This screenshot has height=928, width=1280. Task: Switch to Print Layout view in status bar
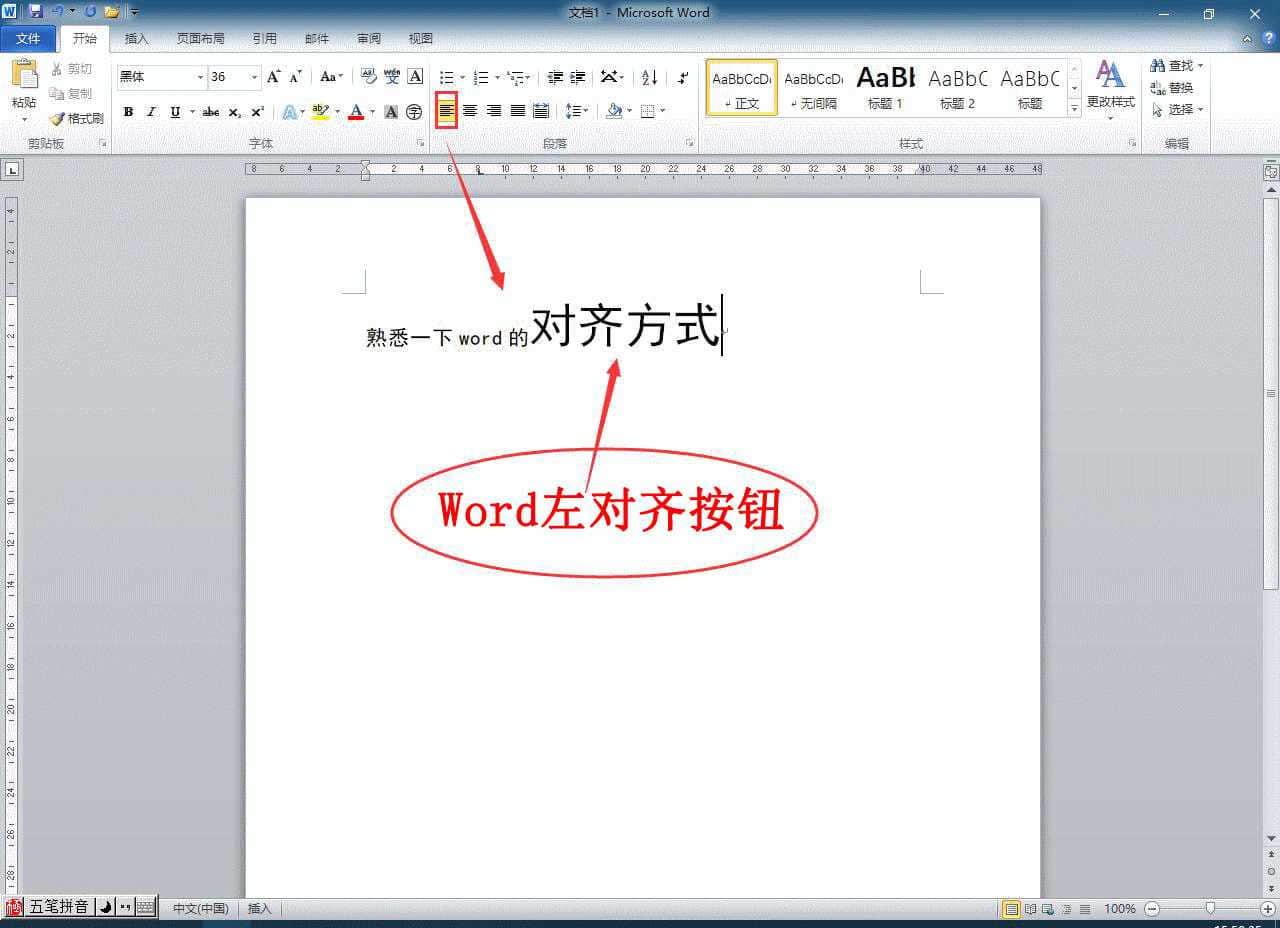click(x=1011, y=909)
